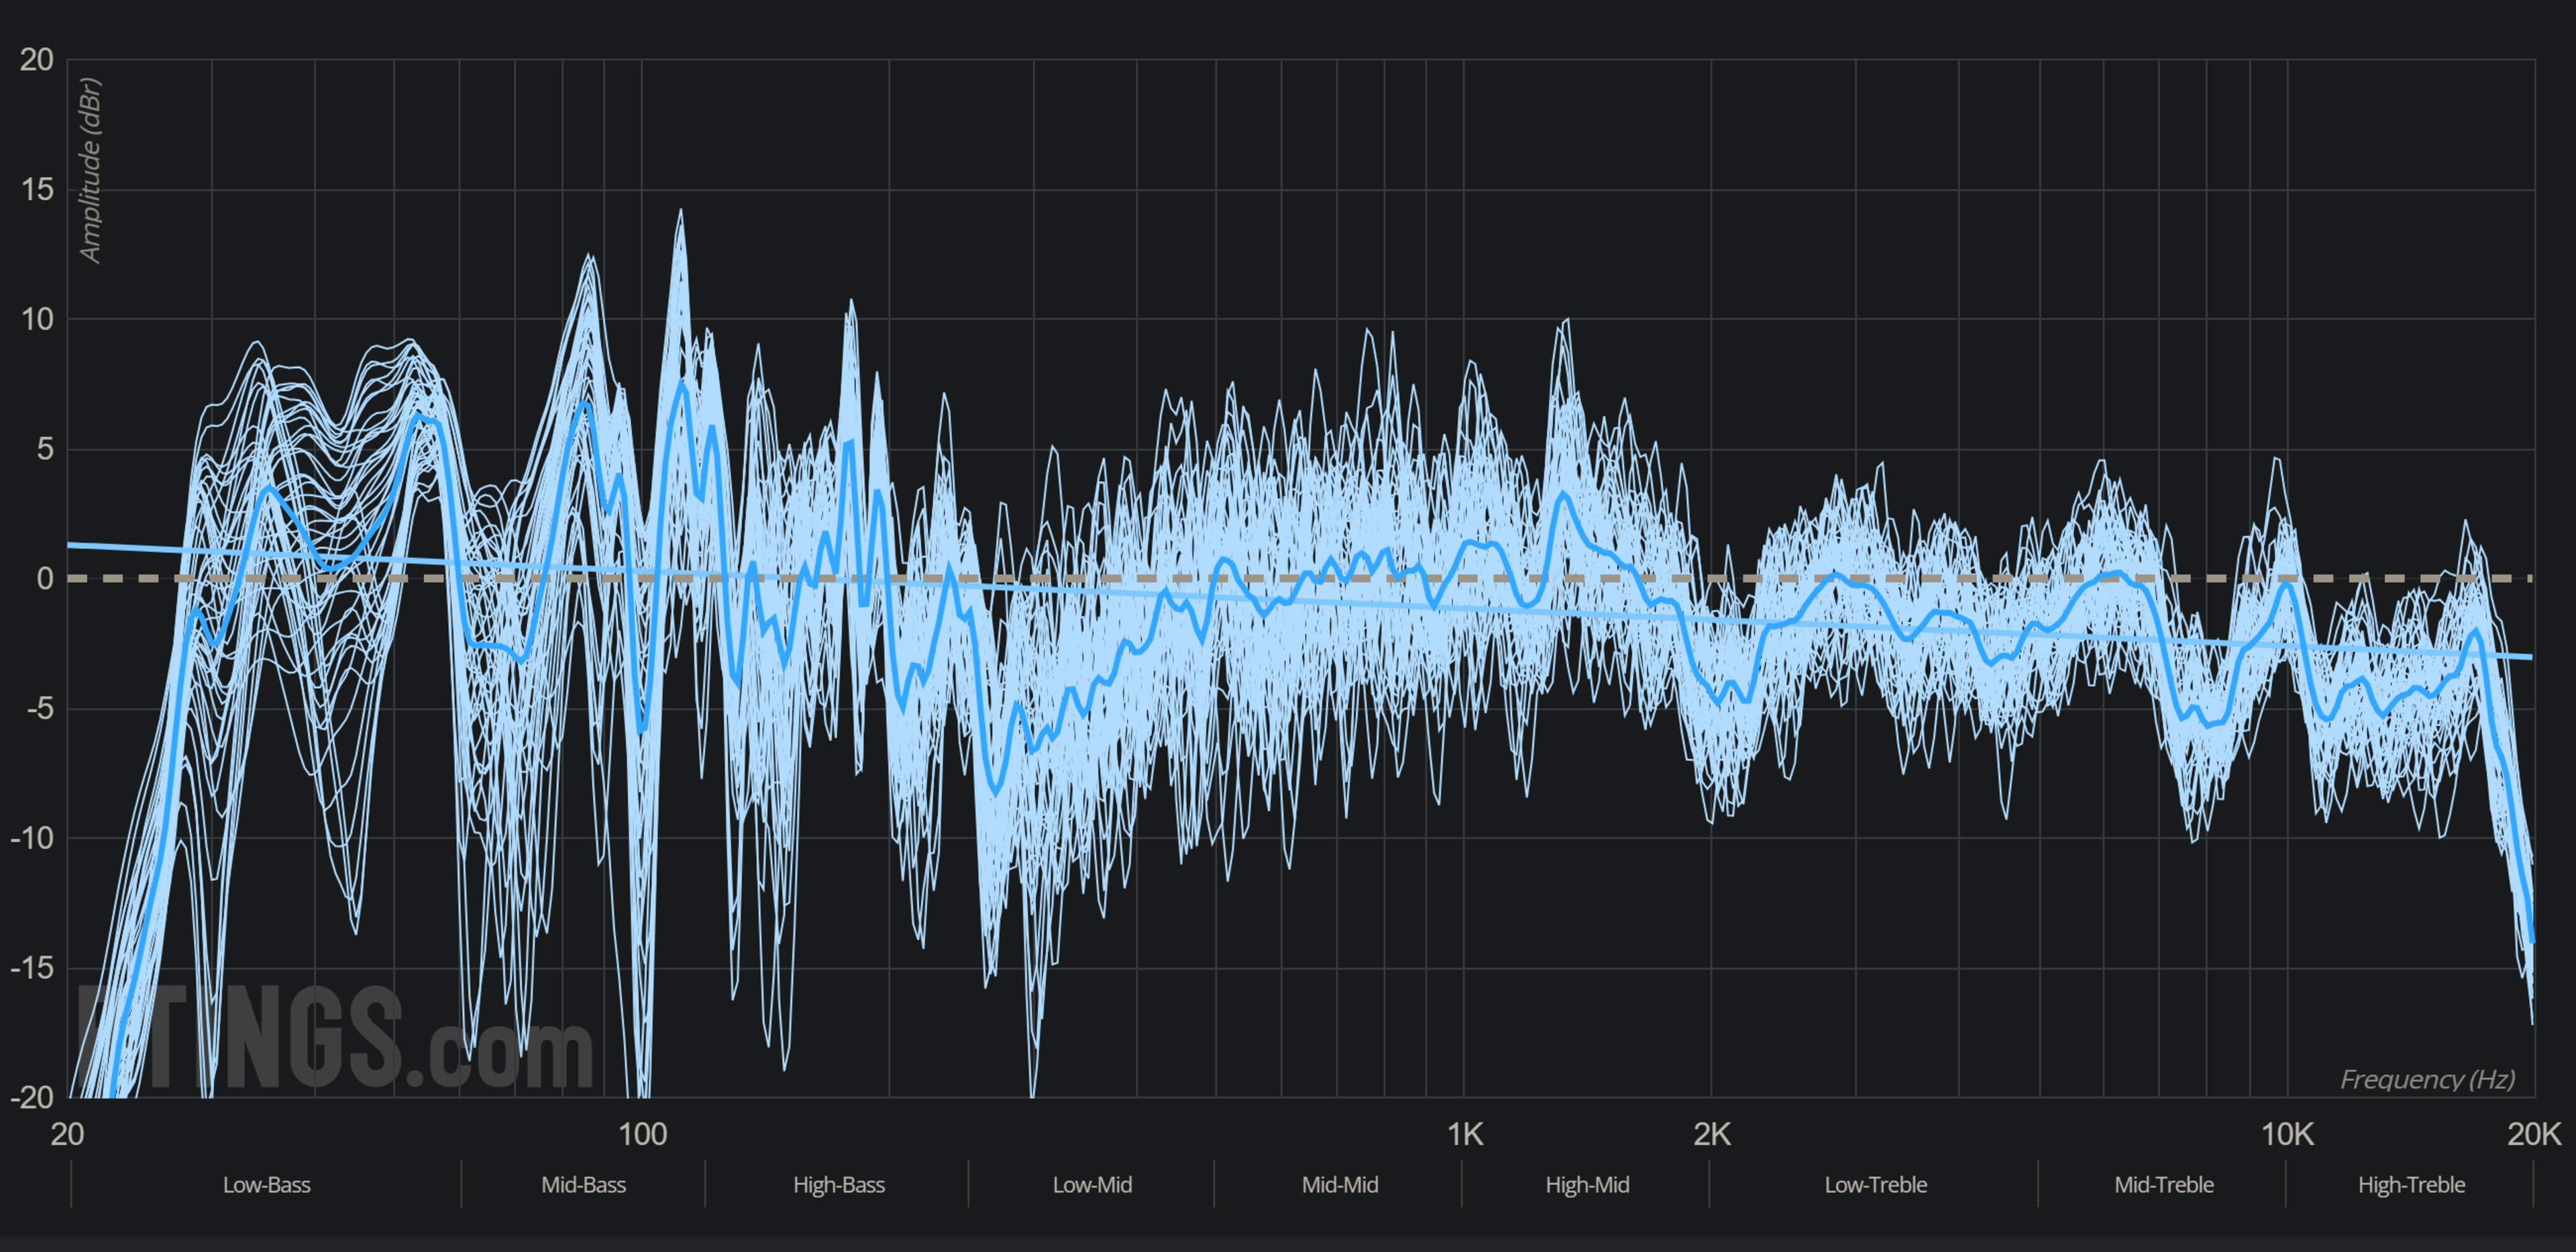Click the High-Treble band label
This screenshot has height=1252, width=2576.
point(2410,1185)
